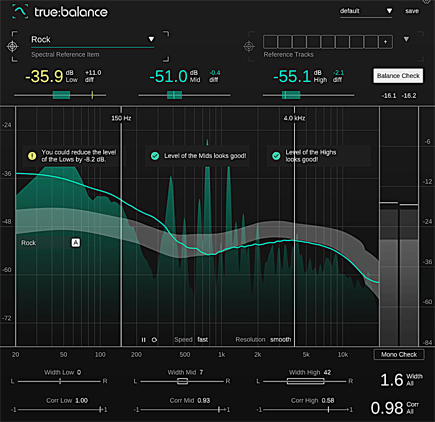Click the Width Mid slider handle
Screen dimensions: 435x422
182,381
